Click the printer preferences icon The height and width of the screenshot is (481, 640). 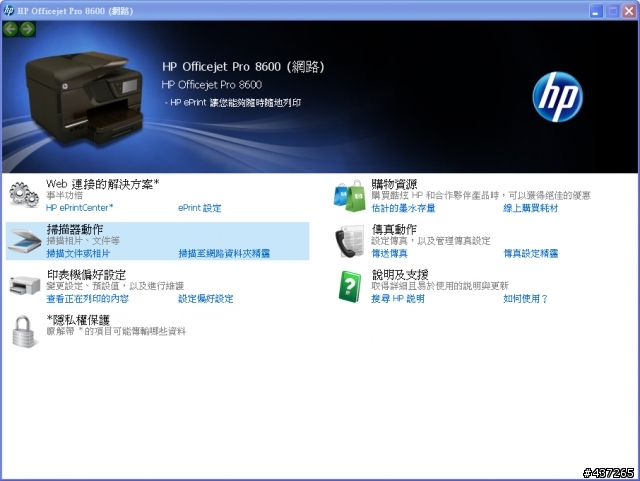(24, 285)
